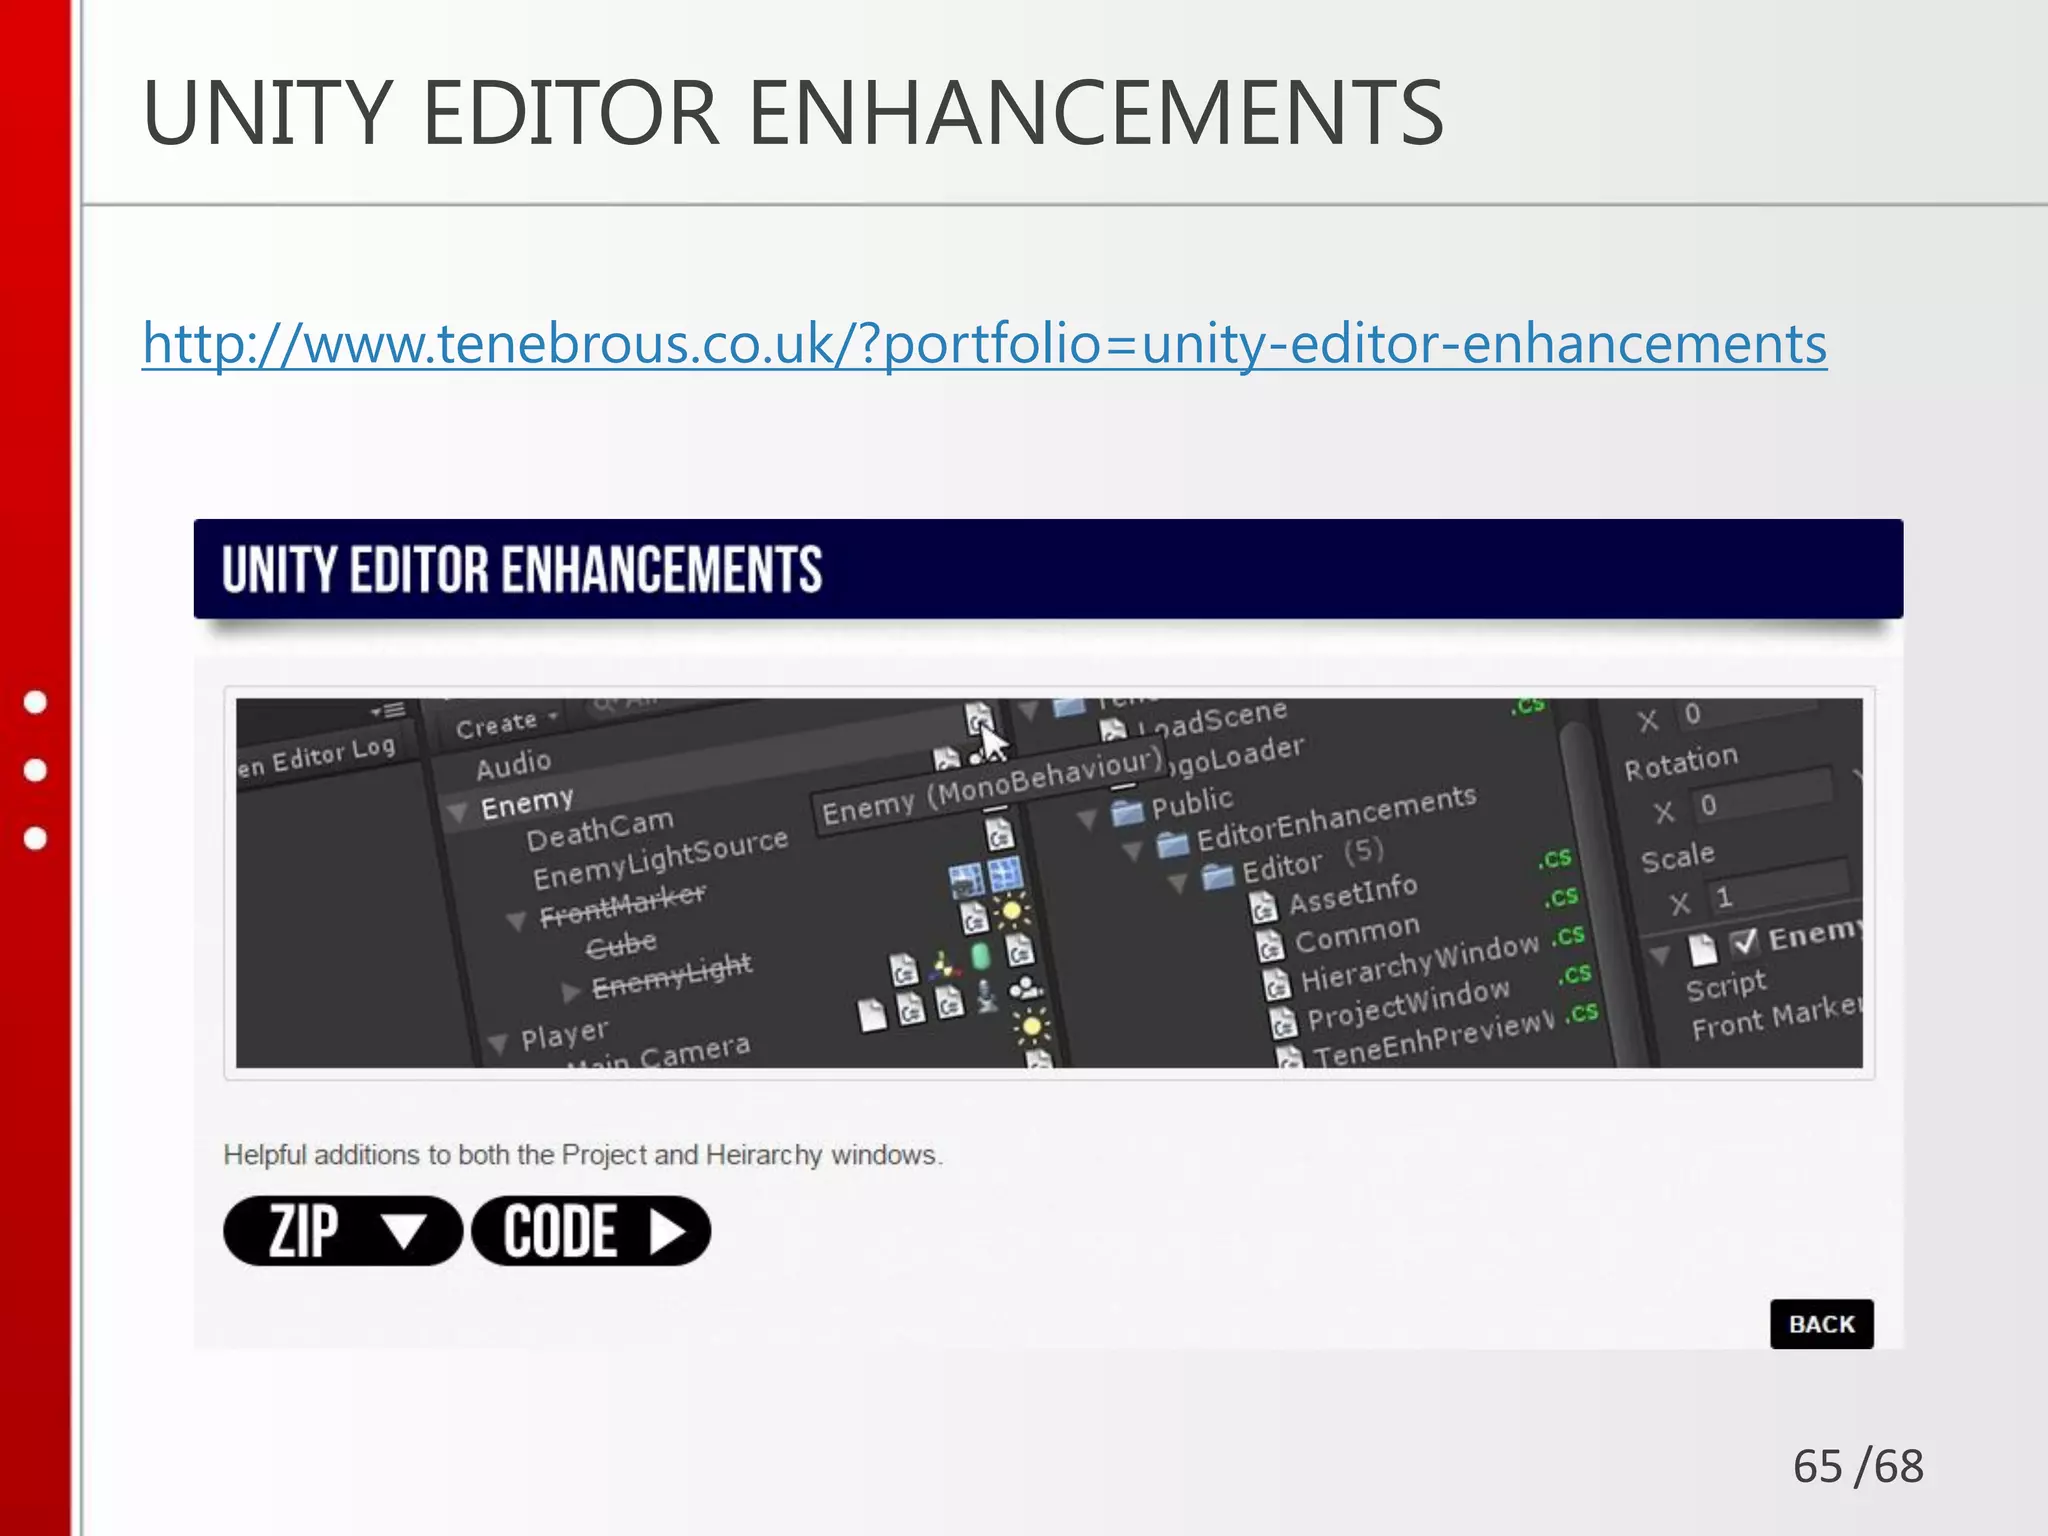
Task: Open the tenebrous.co.uk unity-editor-enhancements link
Action: [x=984, y=344]
